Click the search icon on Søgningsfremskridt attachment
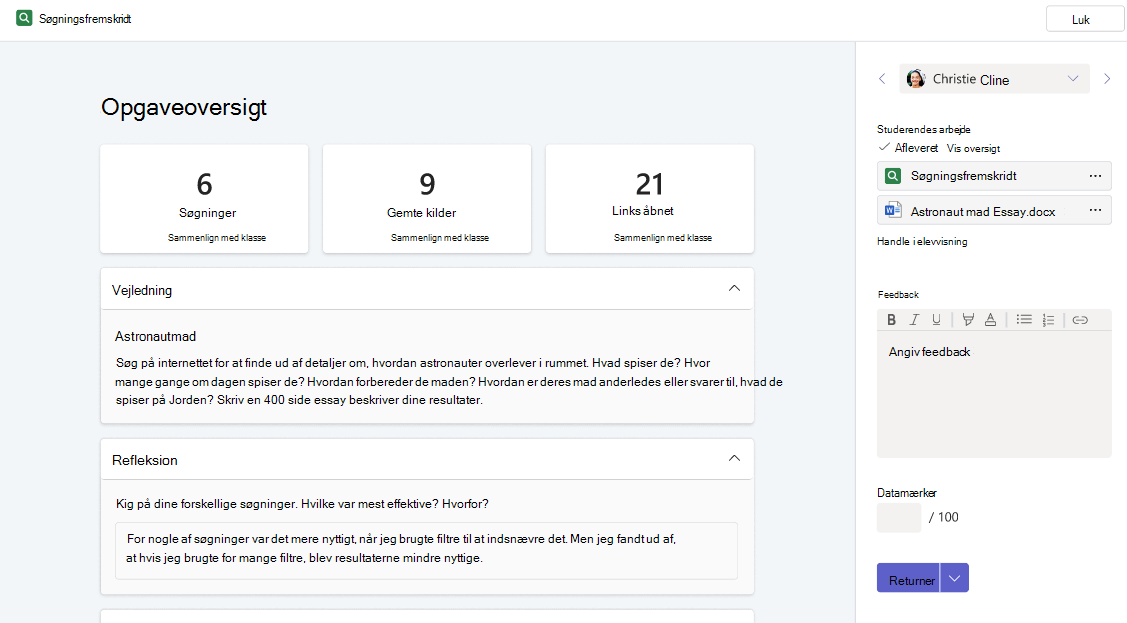 [893, 176]
